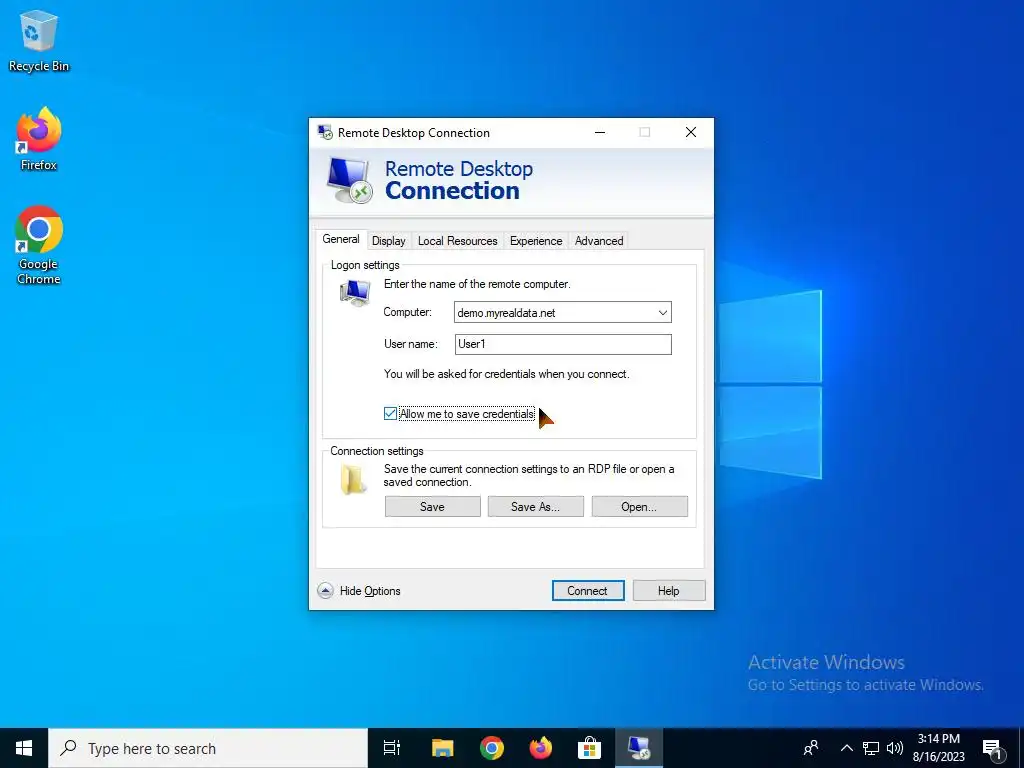
Task: Open Microsoft Store from the taskbar
Action: pos(589,748)
